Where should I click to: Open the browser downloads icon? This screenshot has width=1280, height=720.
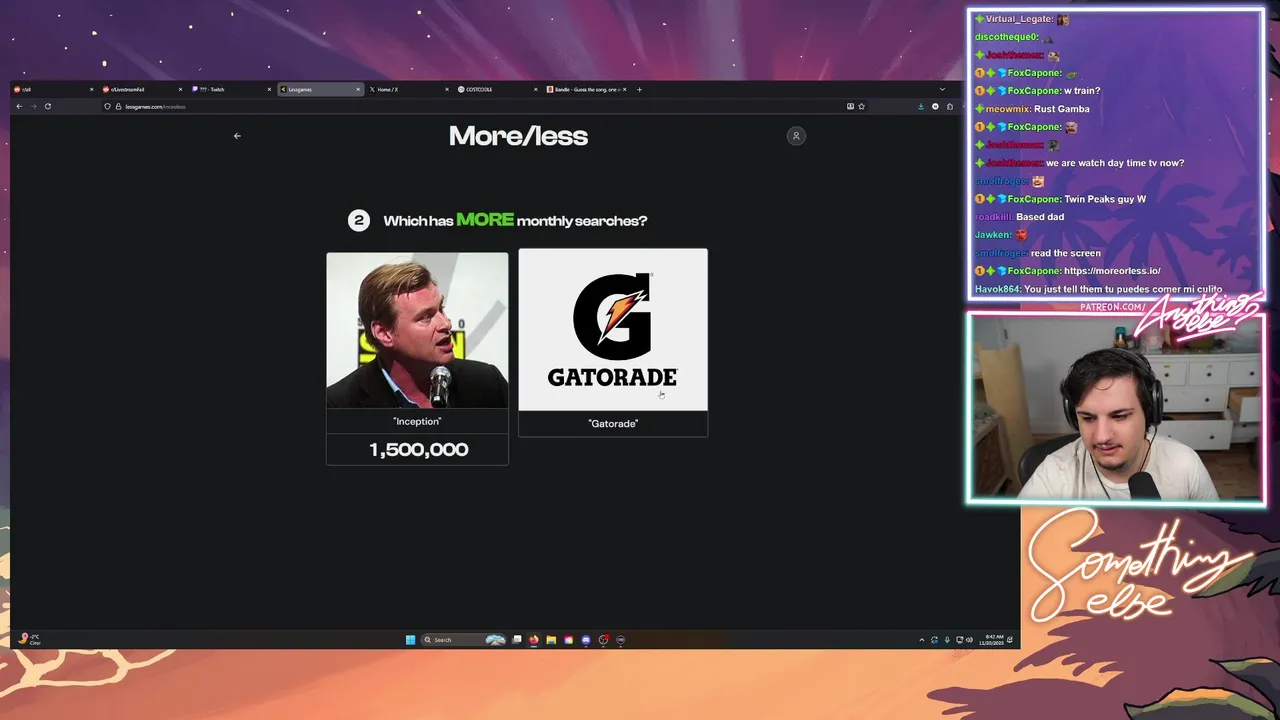click(921, 106)
